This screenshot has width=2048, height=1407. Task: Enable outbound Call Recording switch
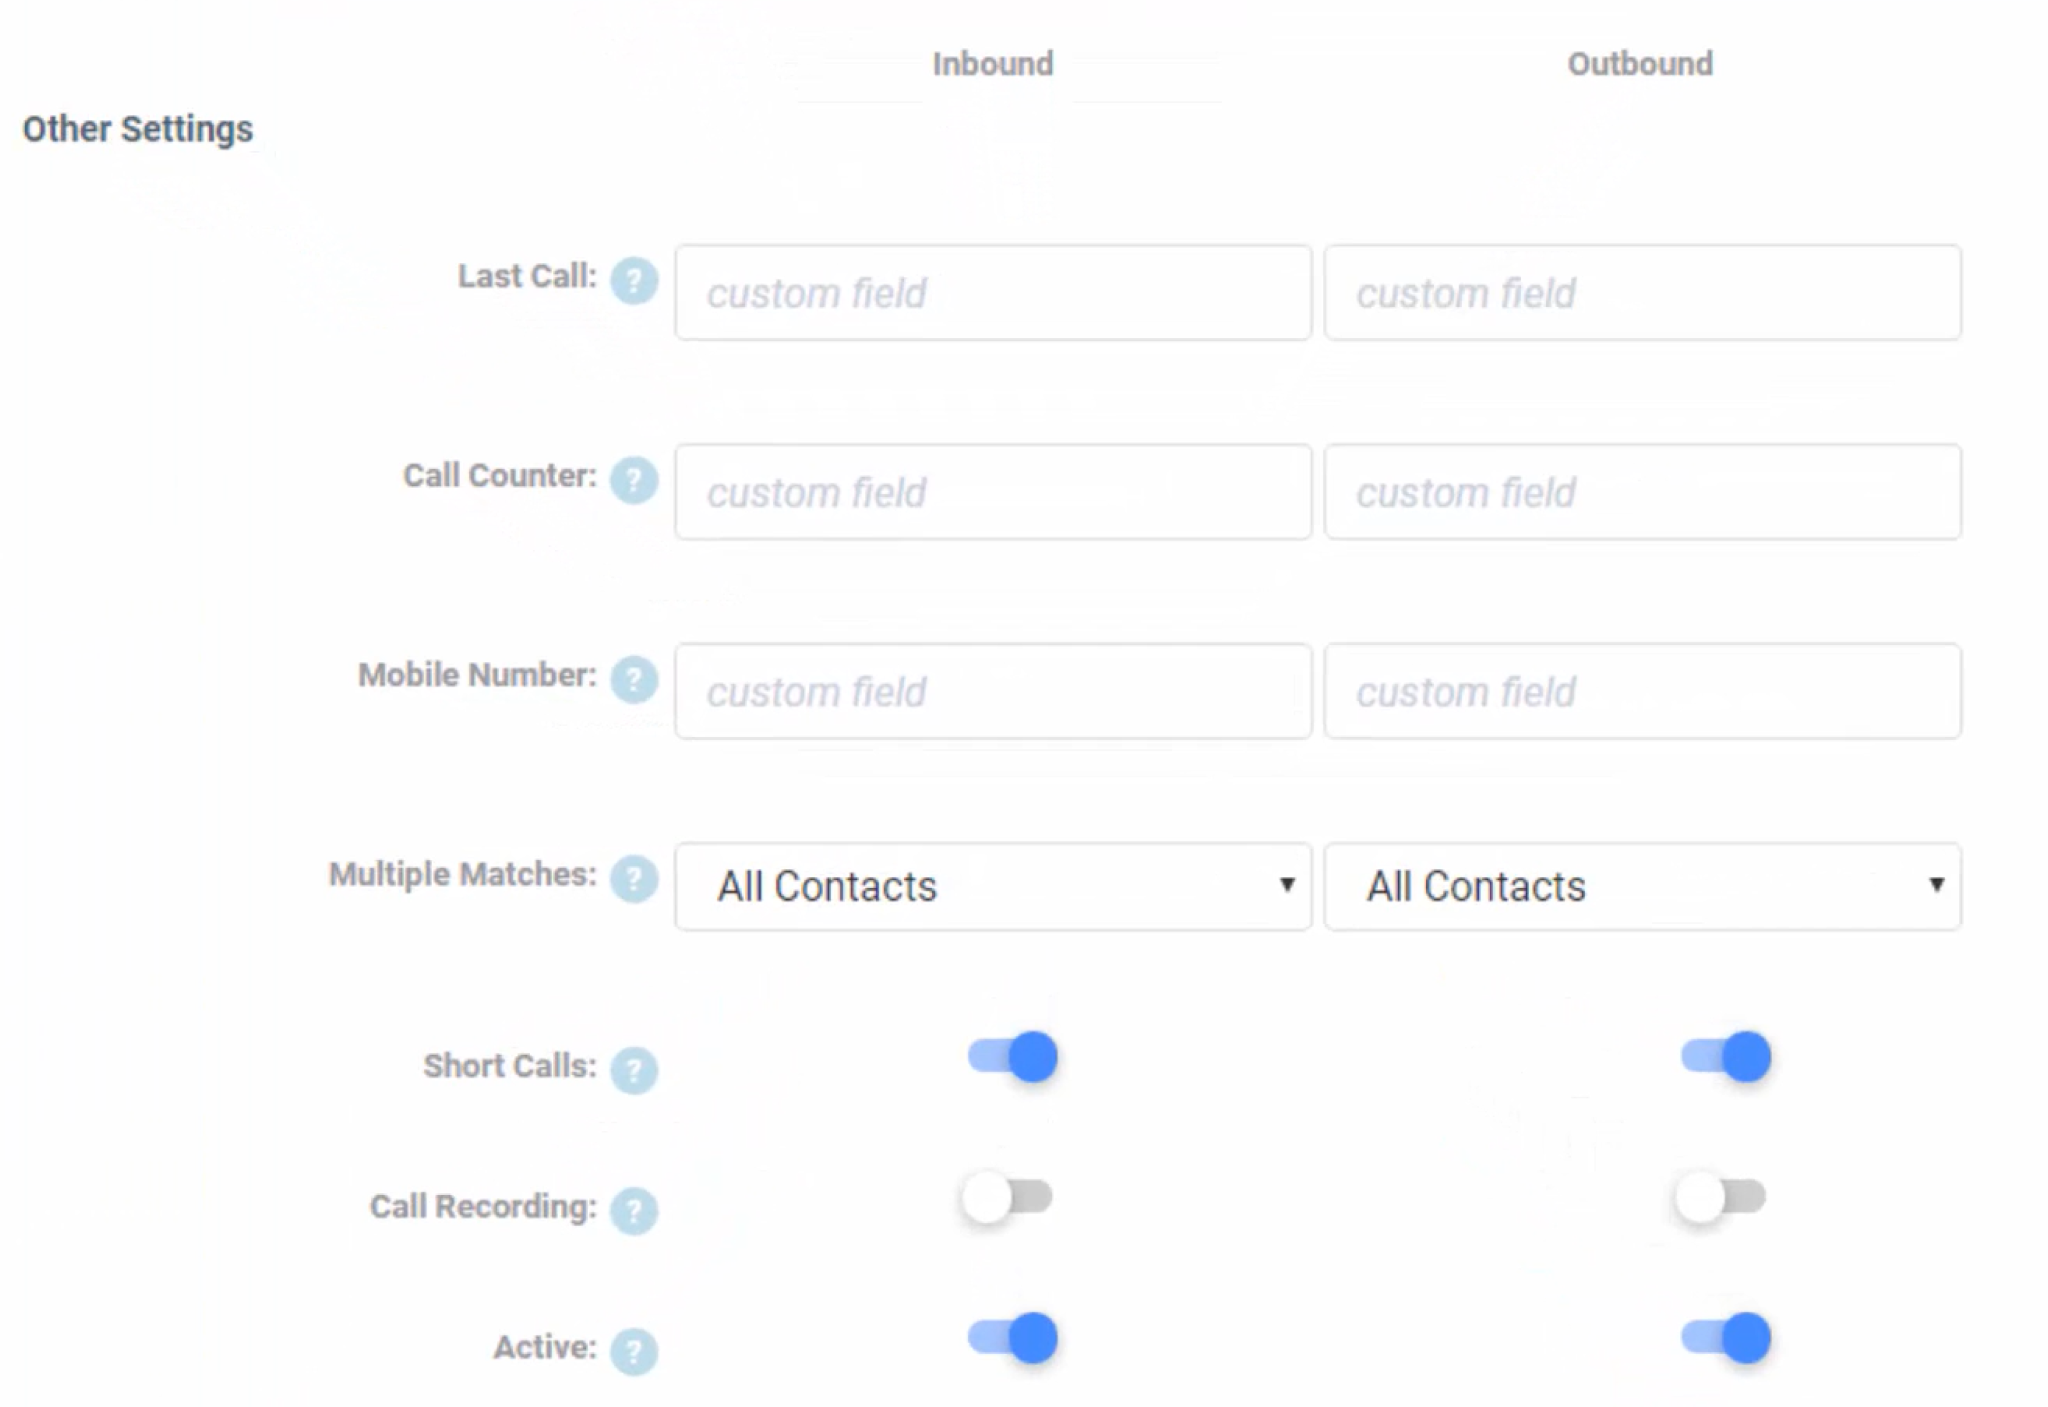(1720, 1197)
